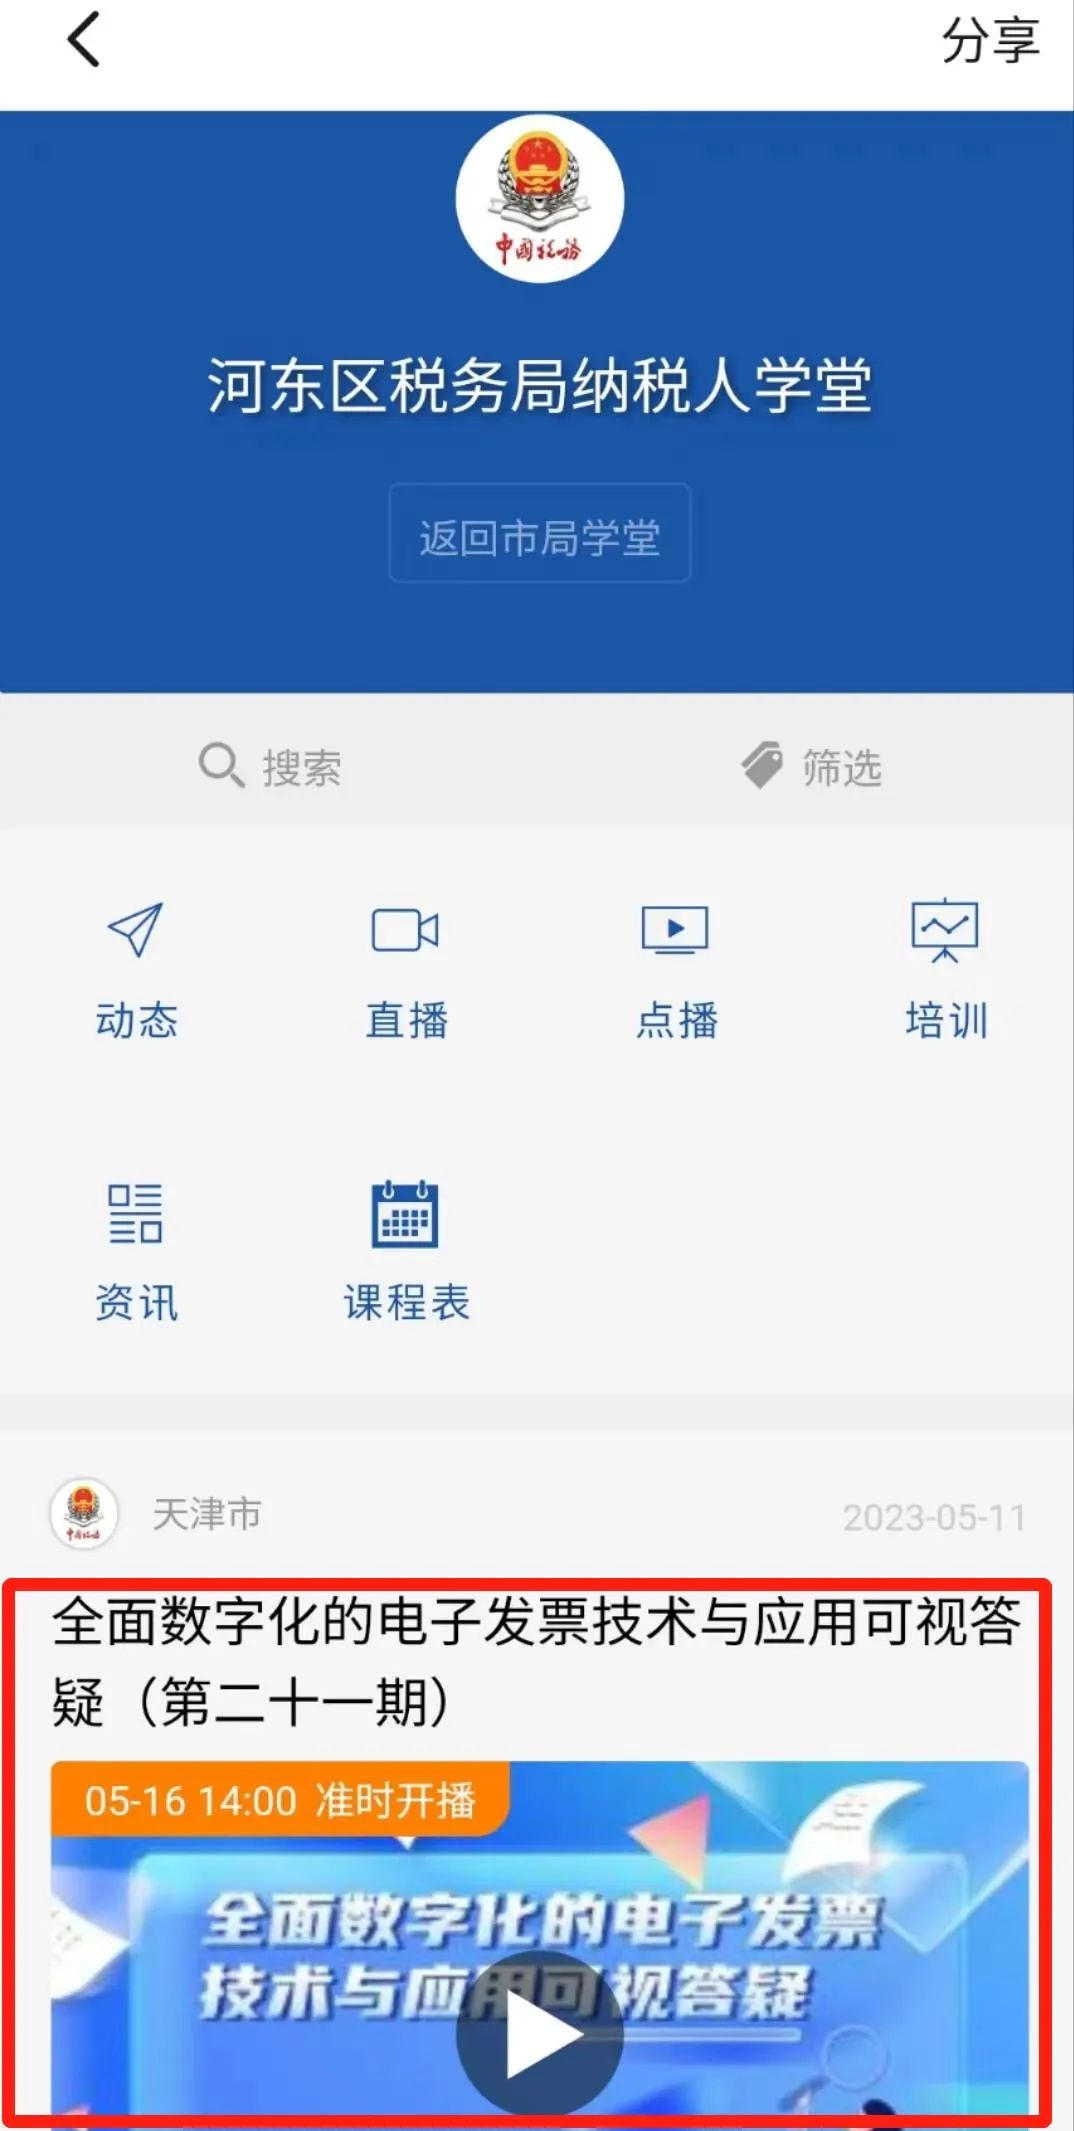Open the 筛选 filter option
Image resolution: width=1074 pixels, height=2131 pixels.
(x=811, y=767)
